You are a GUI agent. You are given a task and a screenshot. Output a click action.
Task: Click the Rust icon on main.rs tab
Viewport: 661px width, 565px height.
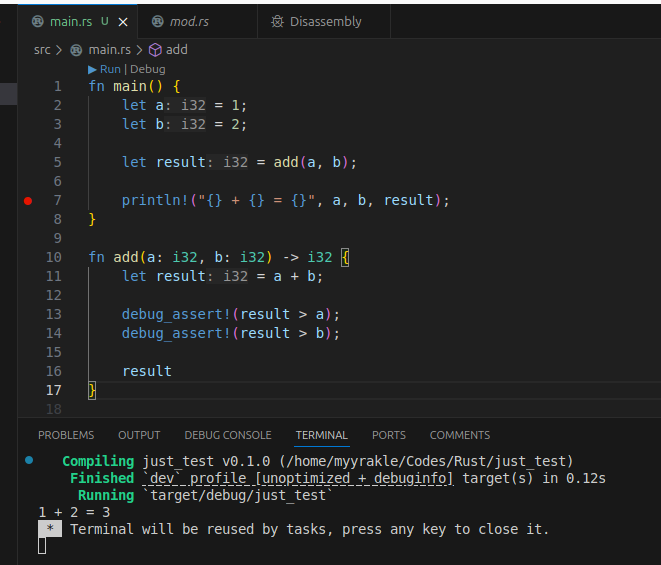pyautogui.click(x=37, y=21)
